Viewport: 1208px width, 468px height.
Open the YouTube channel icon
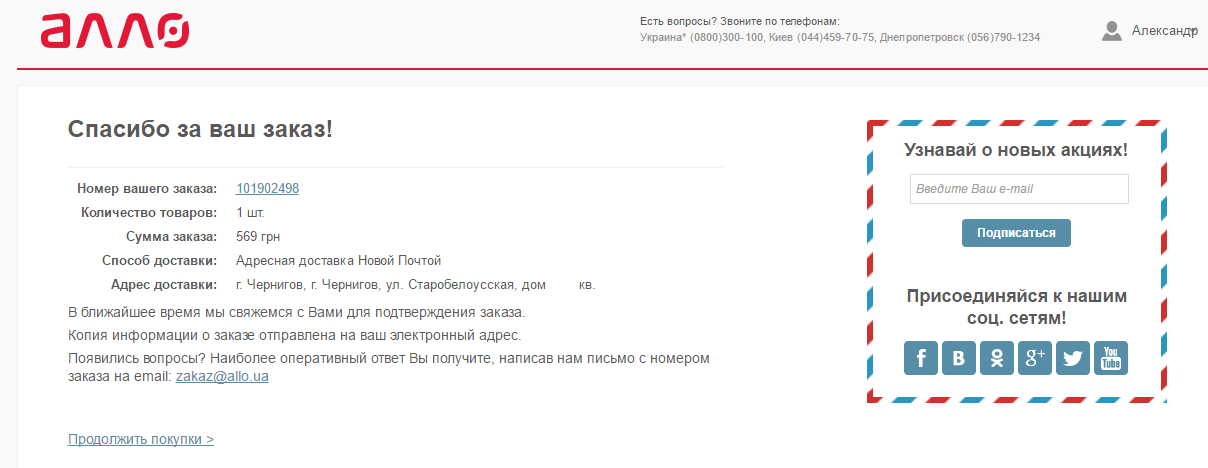1111,358
